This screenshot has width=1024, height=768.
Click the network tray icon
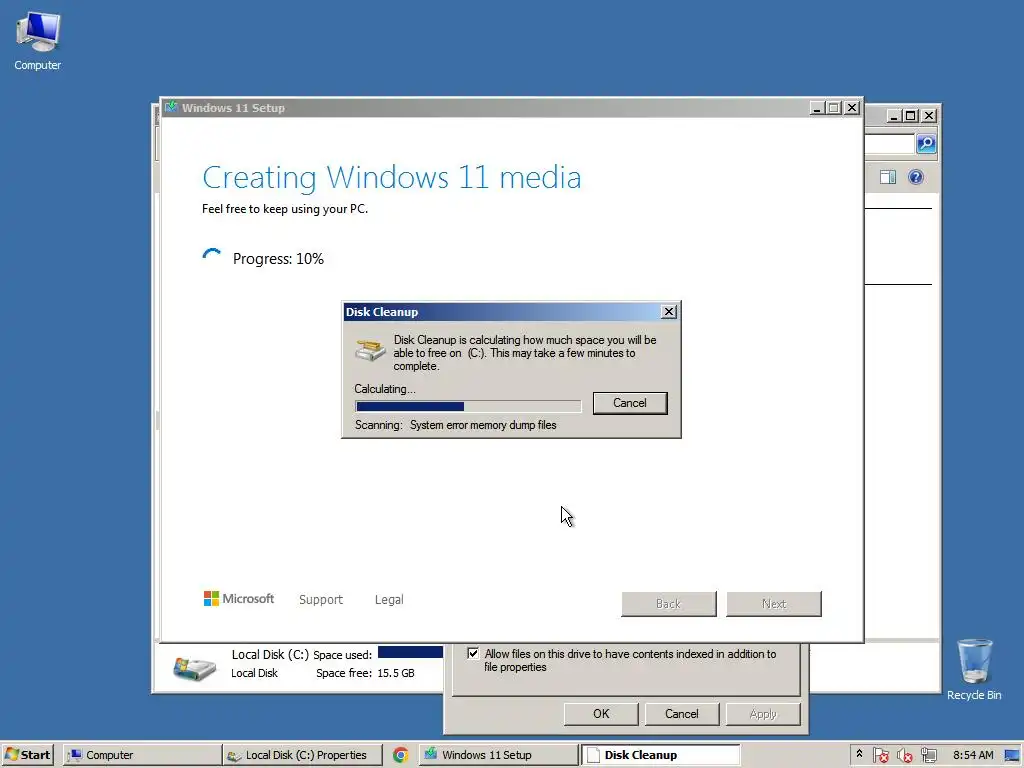(x=929, y=755)
